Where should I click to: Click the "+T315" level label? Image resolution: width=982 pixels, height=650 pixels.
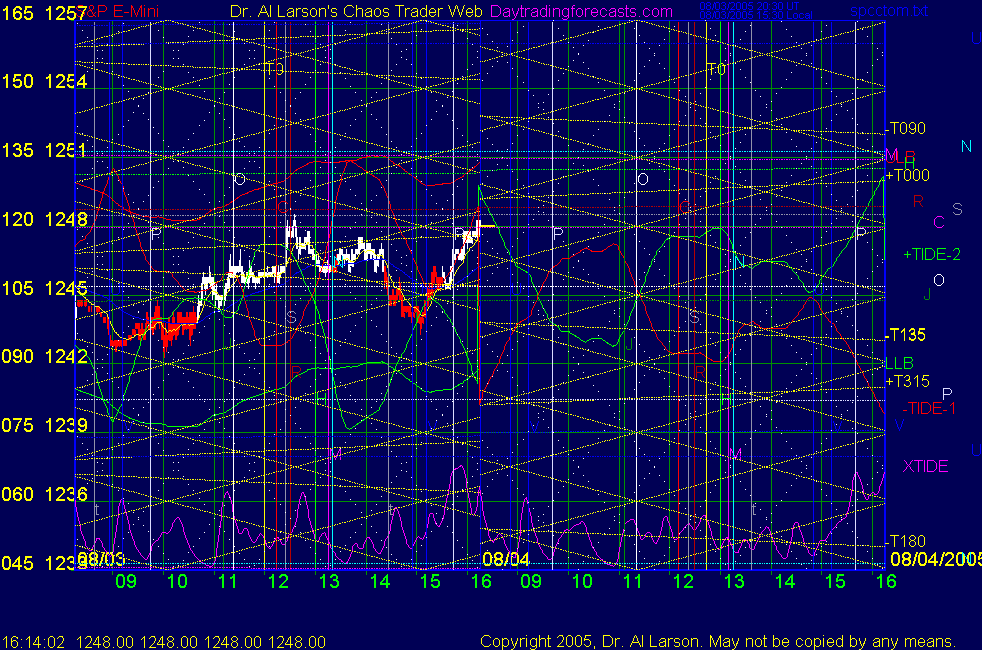[x=907, y=381]
